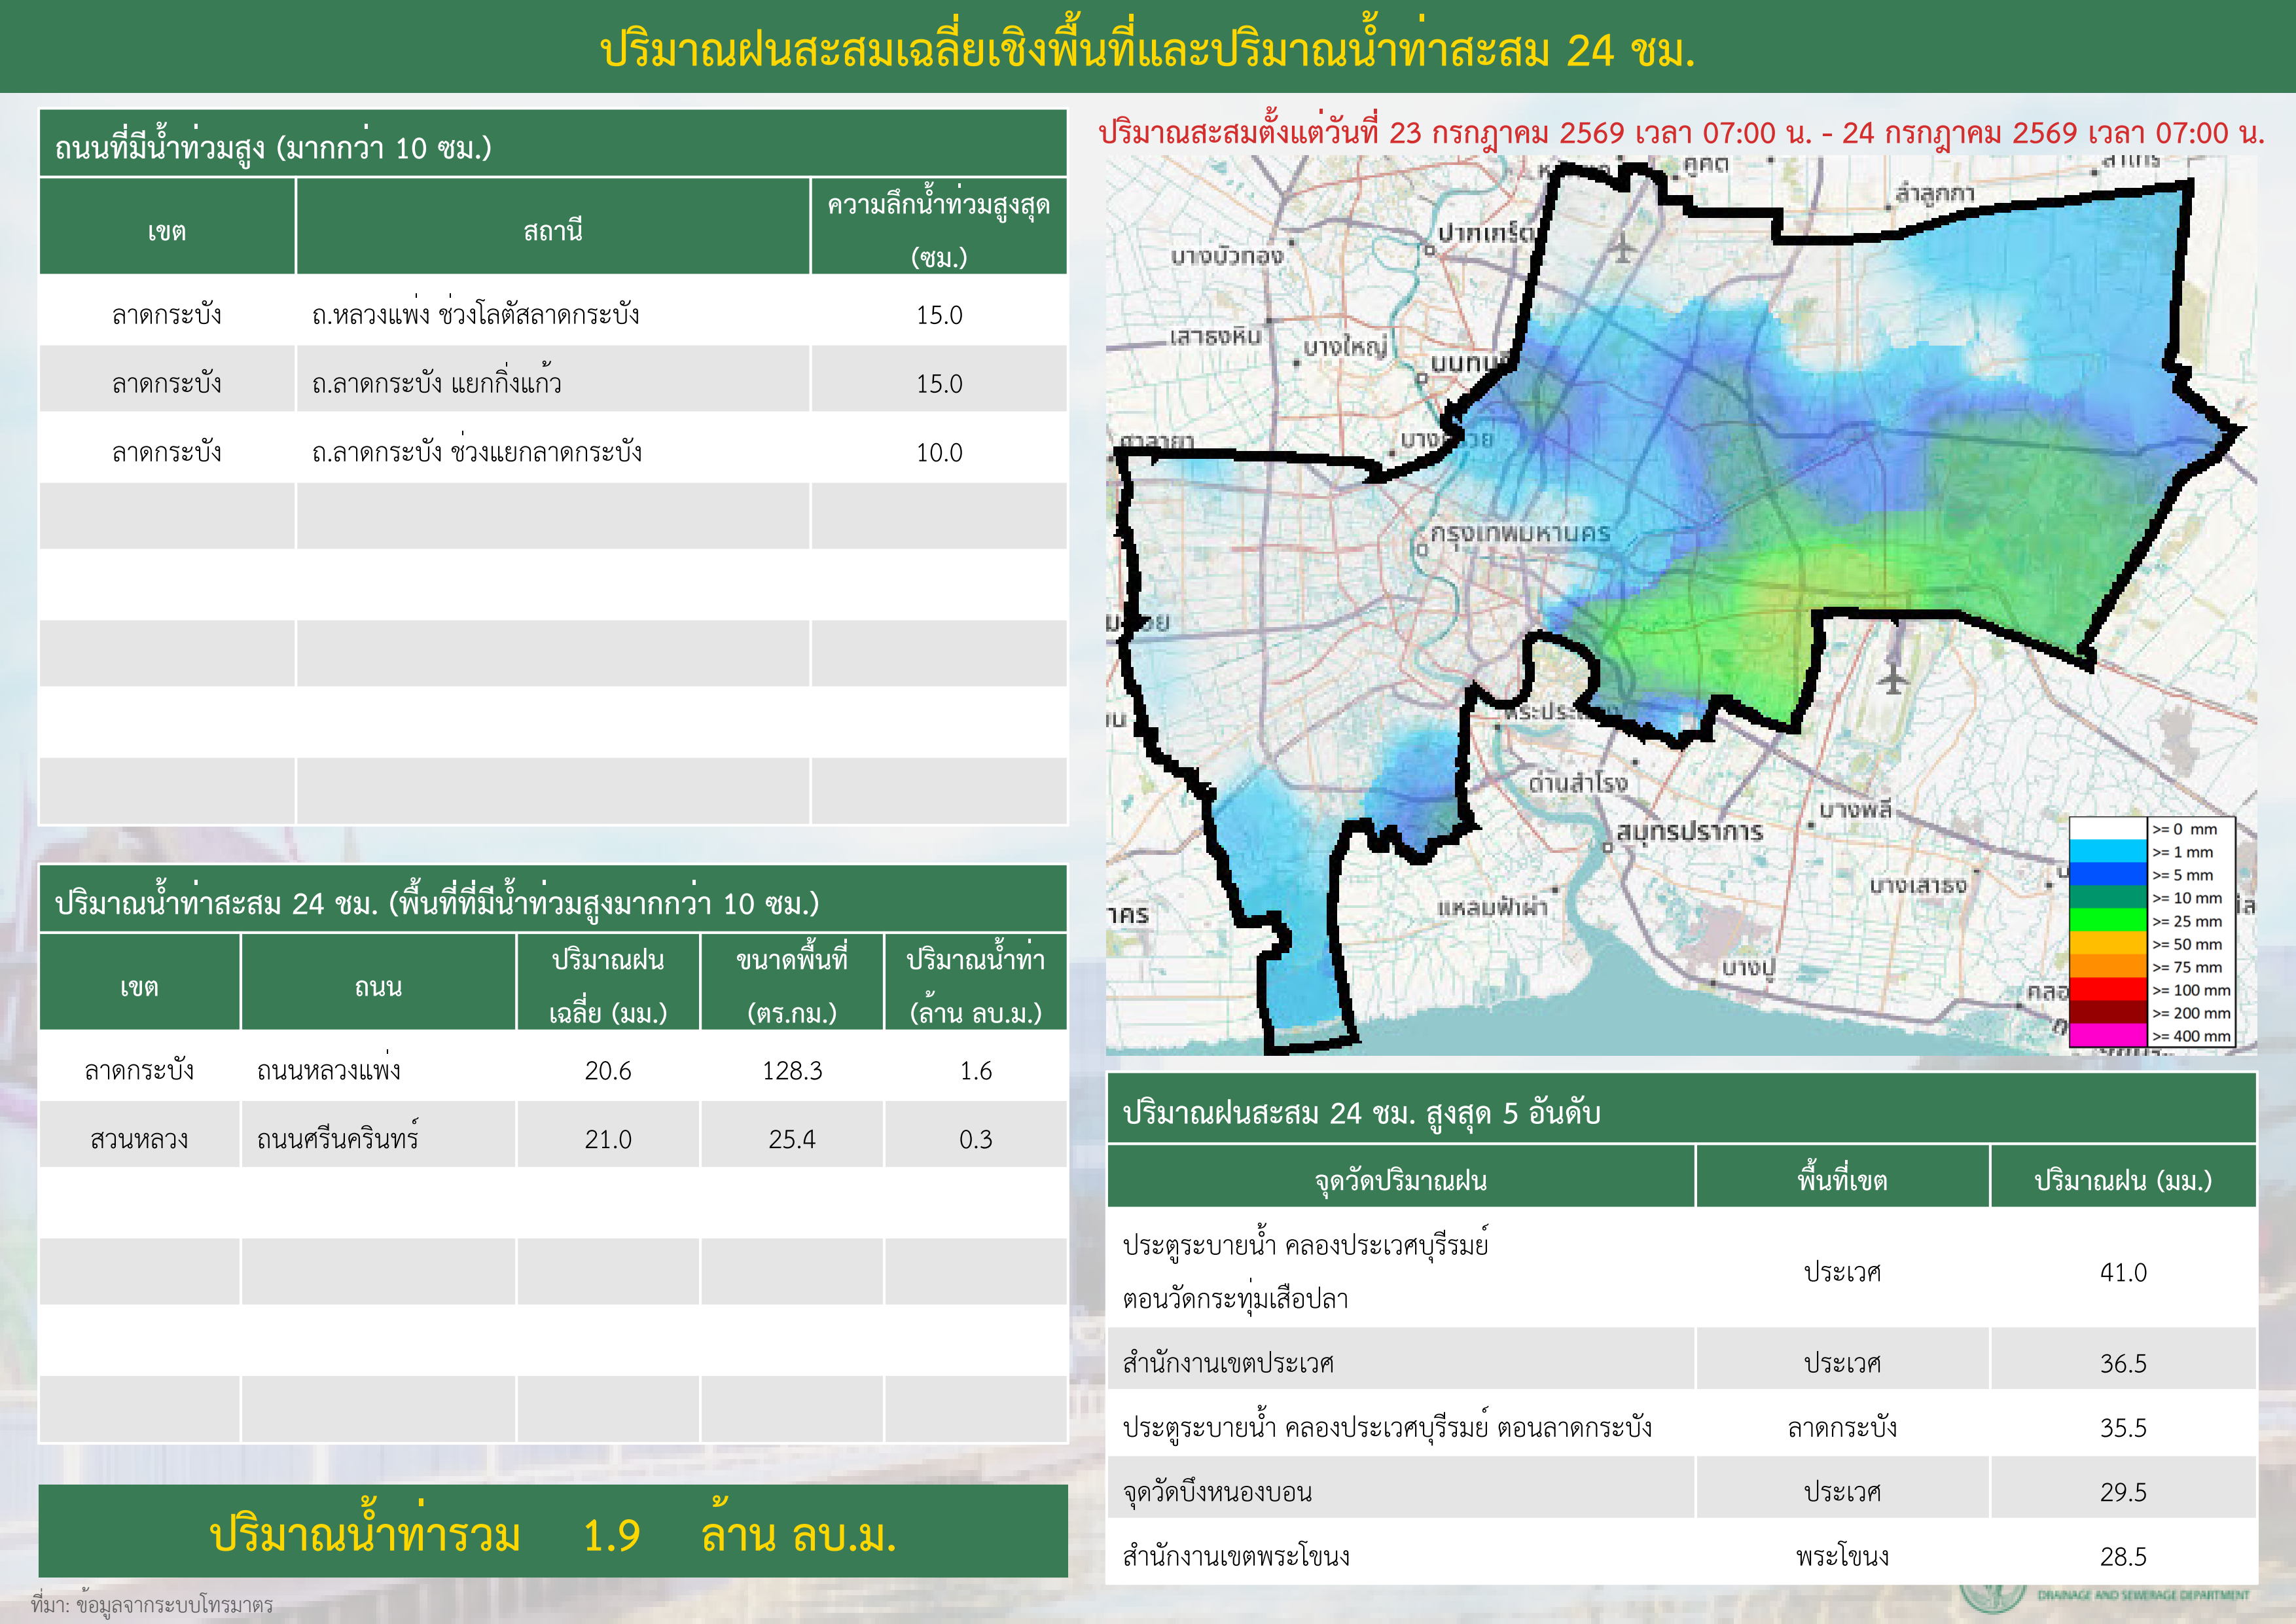This screenshot has width=2296, height=1624.
Task: Click the station สำนักงานเขตพระโขนง
Action: [1236, 1556]
